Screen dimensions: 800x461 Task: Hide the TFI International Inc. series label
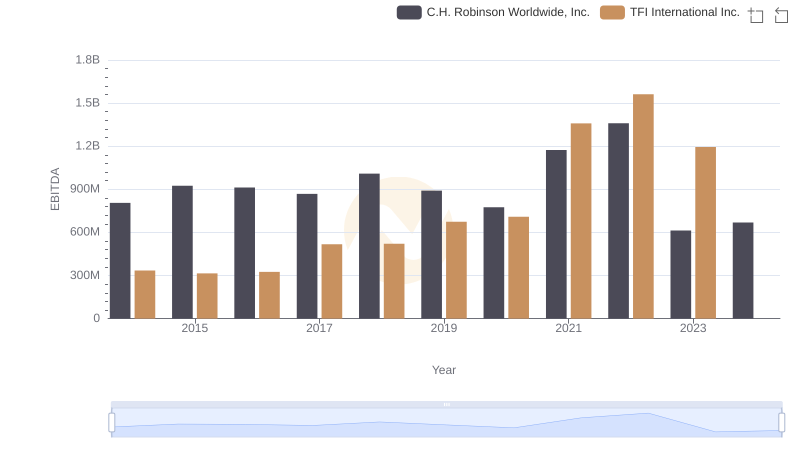684,12
